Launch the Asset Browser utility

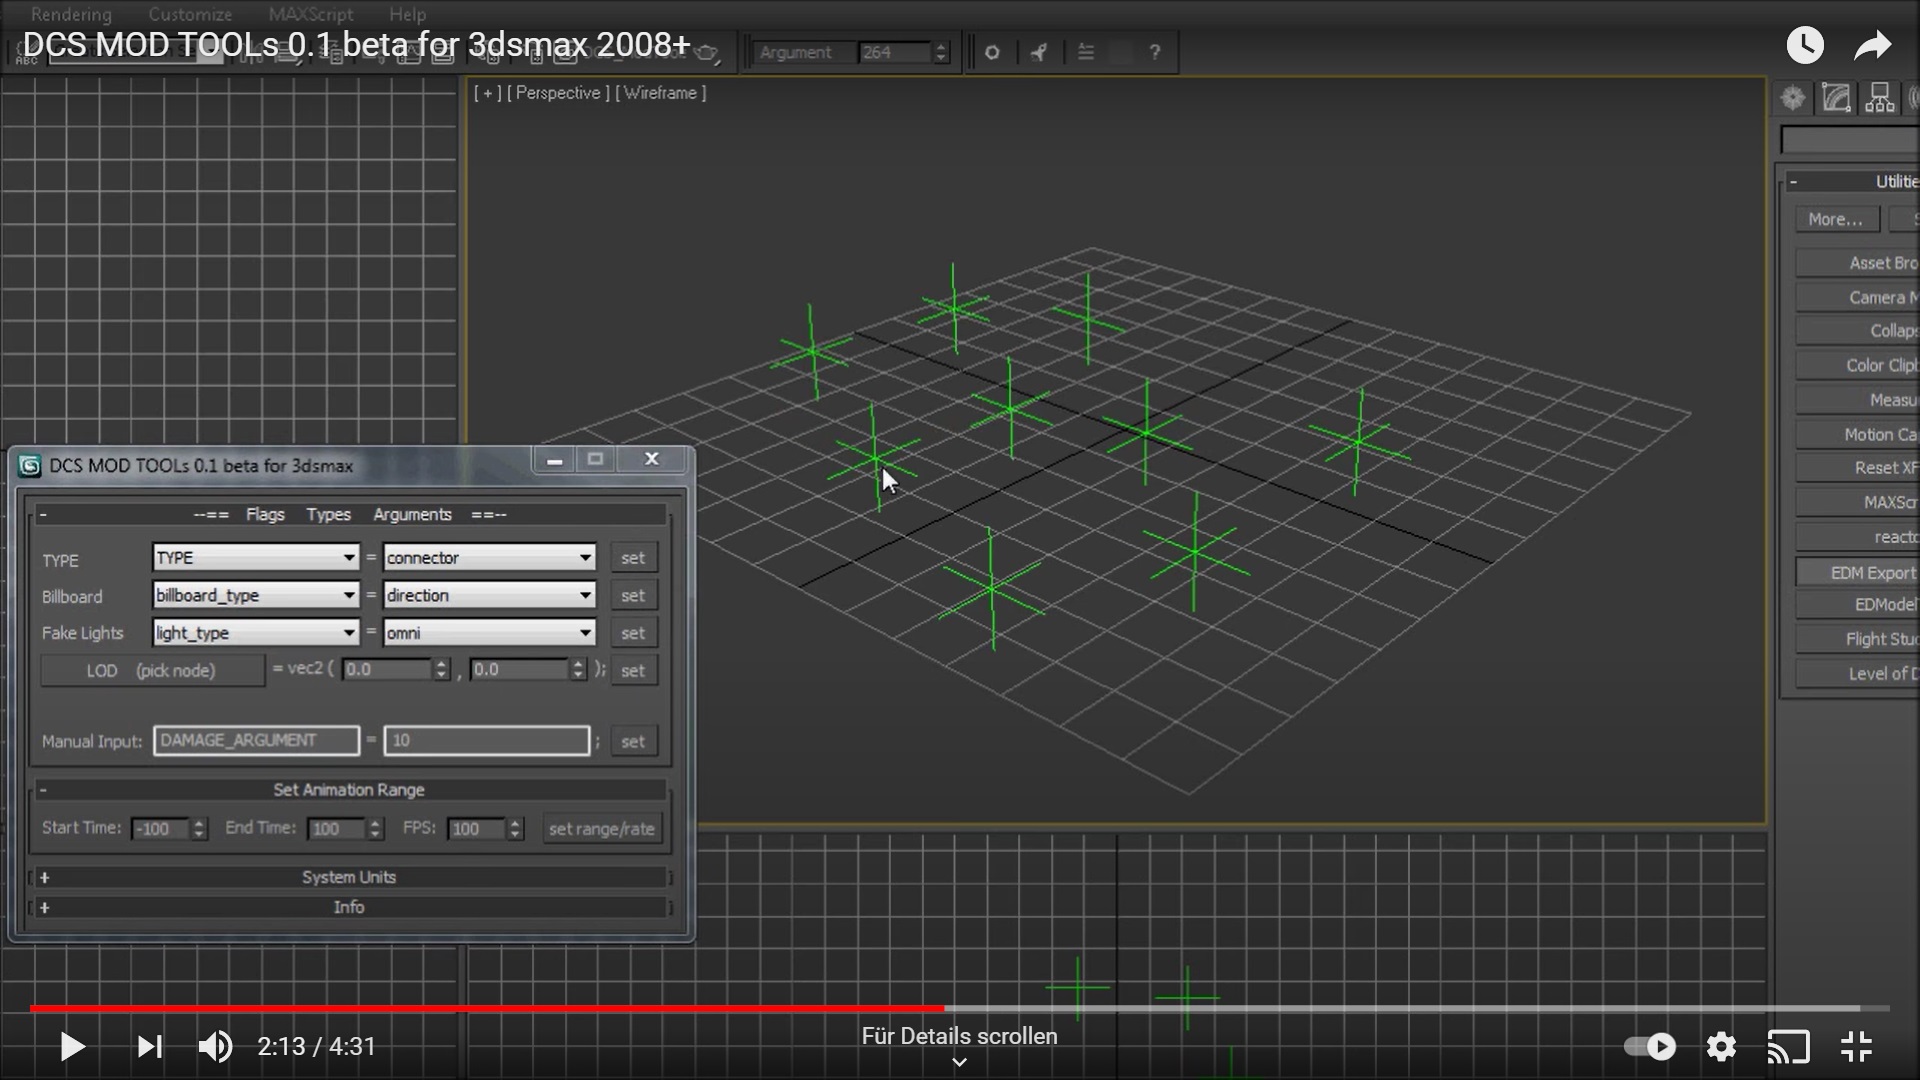point(1858,263)
